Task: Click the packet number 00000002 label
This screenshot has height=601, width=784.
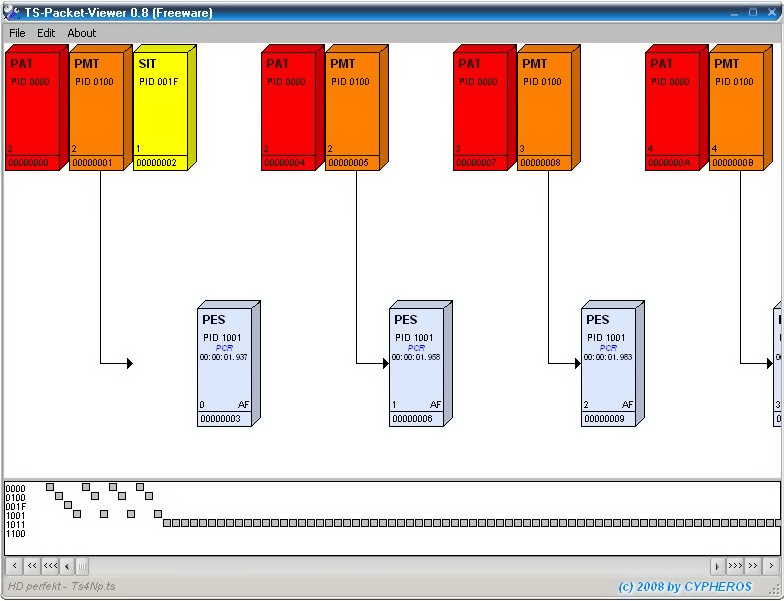Action: pos(156,163)
